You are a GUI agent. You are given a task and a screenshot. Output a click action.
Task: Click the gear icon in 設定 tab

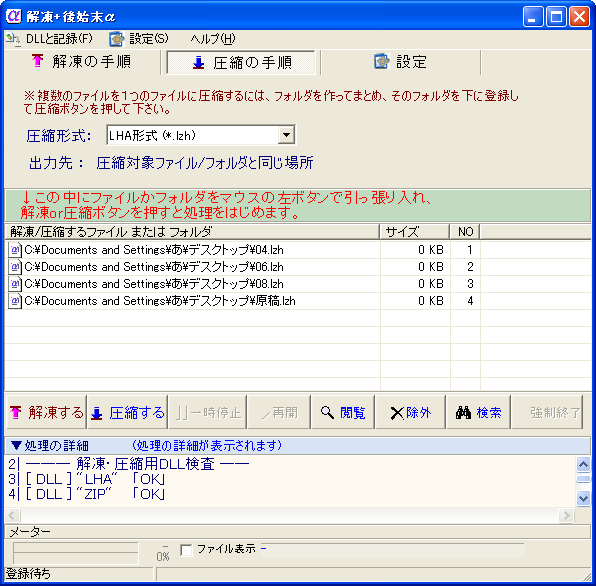(x=382, y=61)
